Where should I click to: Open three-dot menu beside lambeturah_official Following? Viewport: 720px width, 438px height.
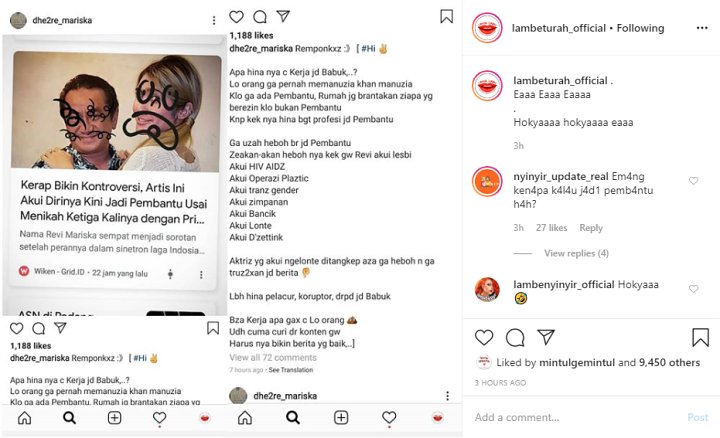click(702, 28)
